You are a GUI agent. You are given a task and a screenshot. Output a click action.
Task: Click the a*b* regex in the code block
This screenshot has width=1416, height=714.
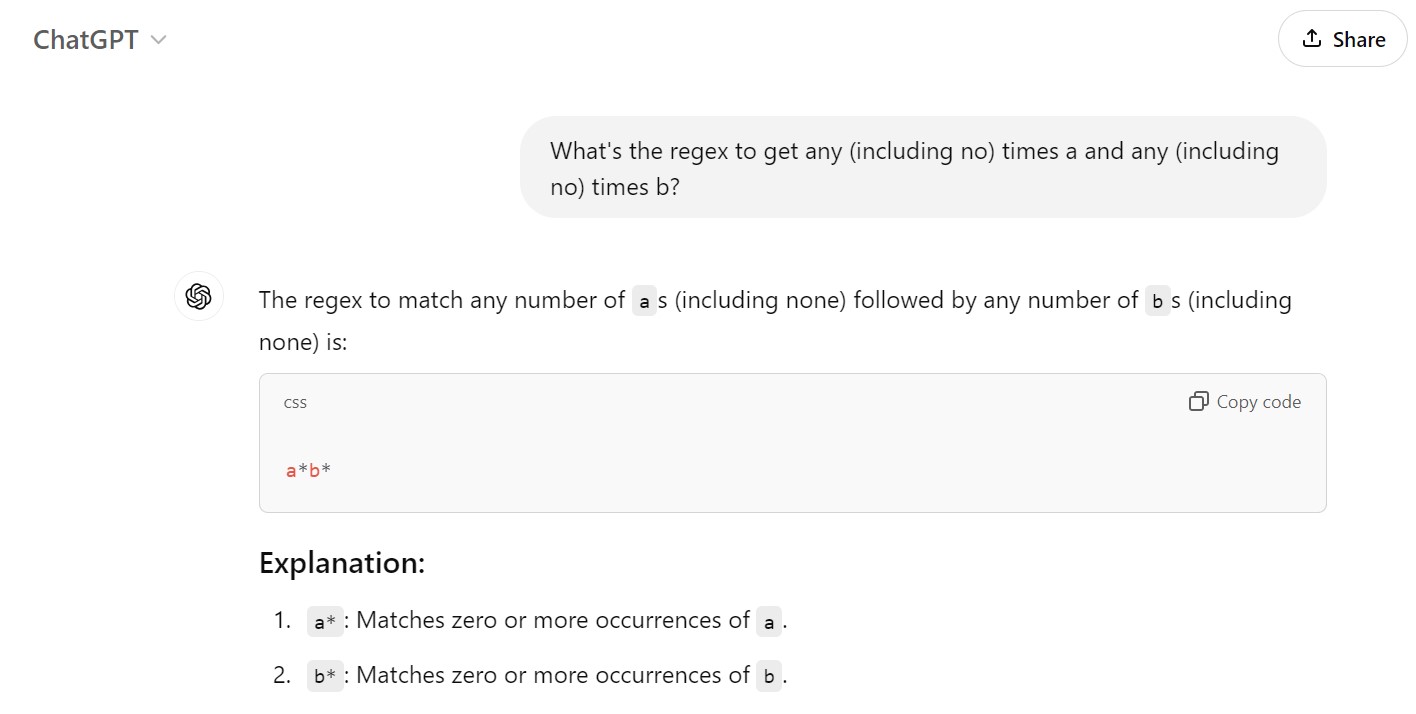(308, 470)
